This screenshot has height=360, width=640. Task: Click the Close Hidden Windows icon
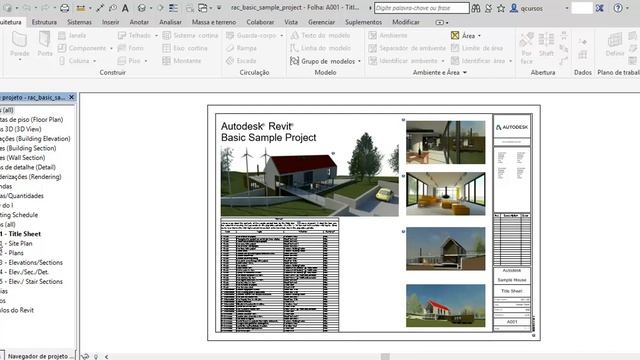click(x=189, y=8)
